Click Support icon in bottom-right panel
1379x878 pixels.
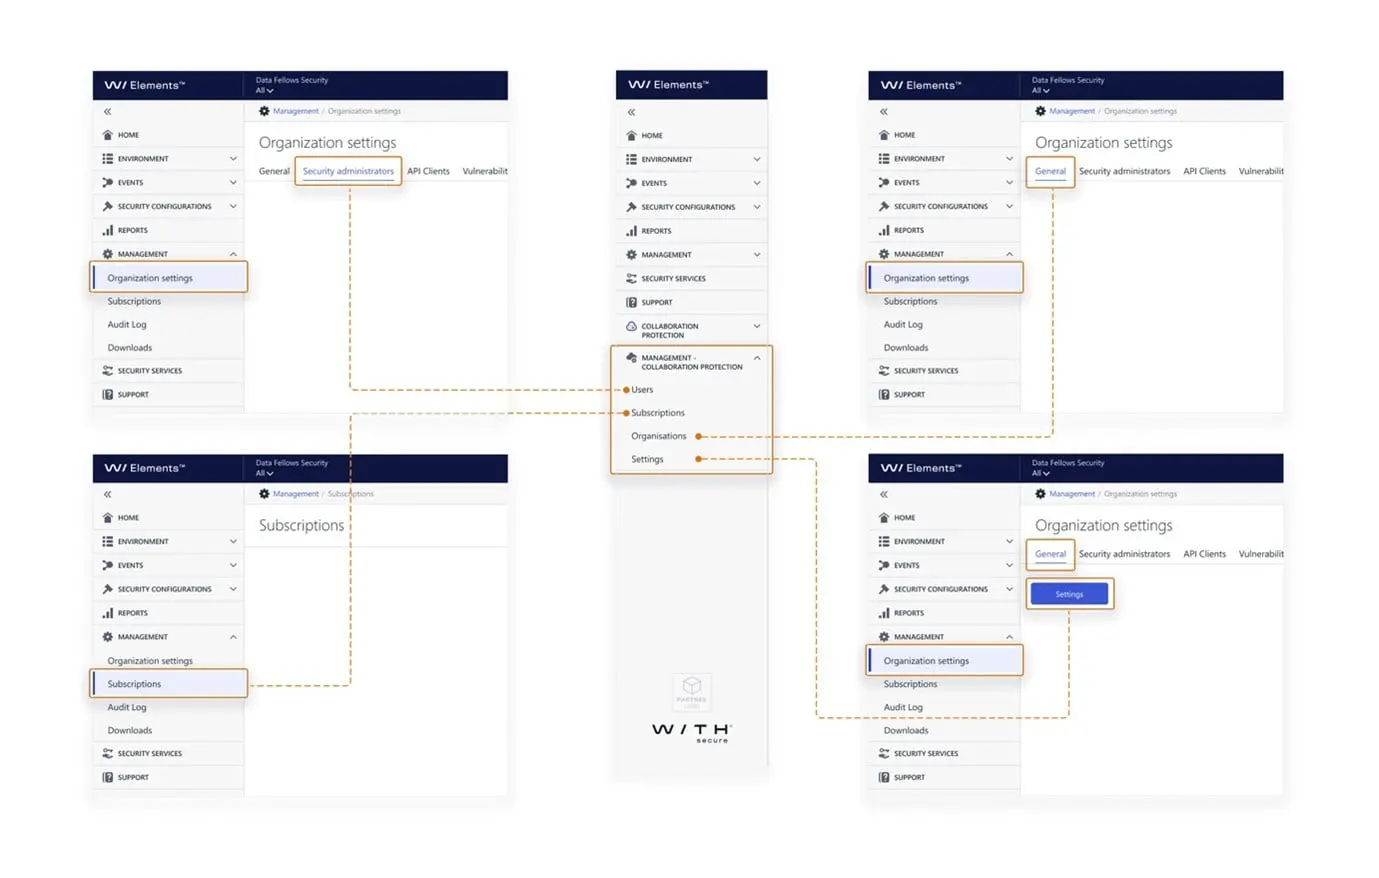coord(884,777)
